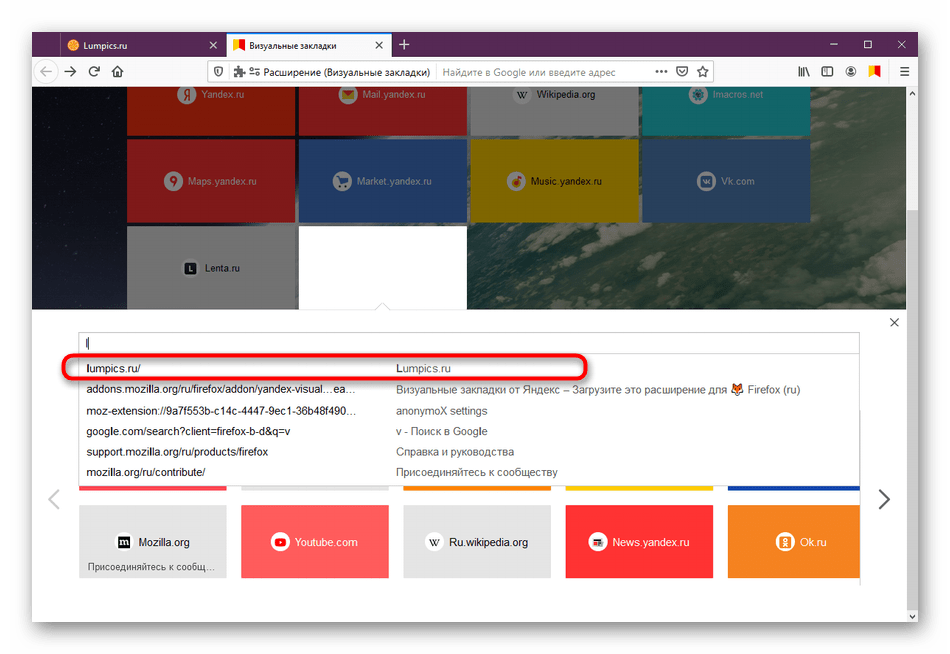Open the Market.yandex.ru bookmark tile
Viewport: 950px width, 654px height.
(383, 181)
